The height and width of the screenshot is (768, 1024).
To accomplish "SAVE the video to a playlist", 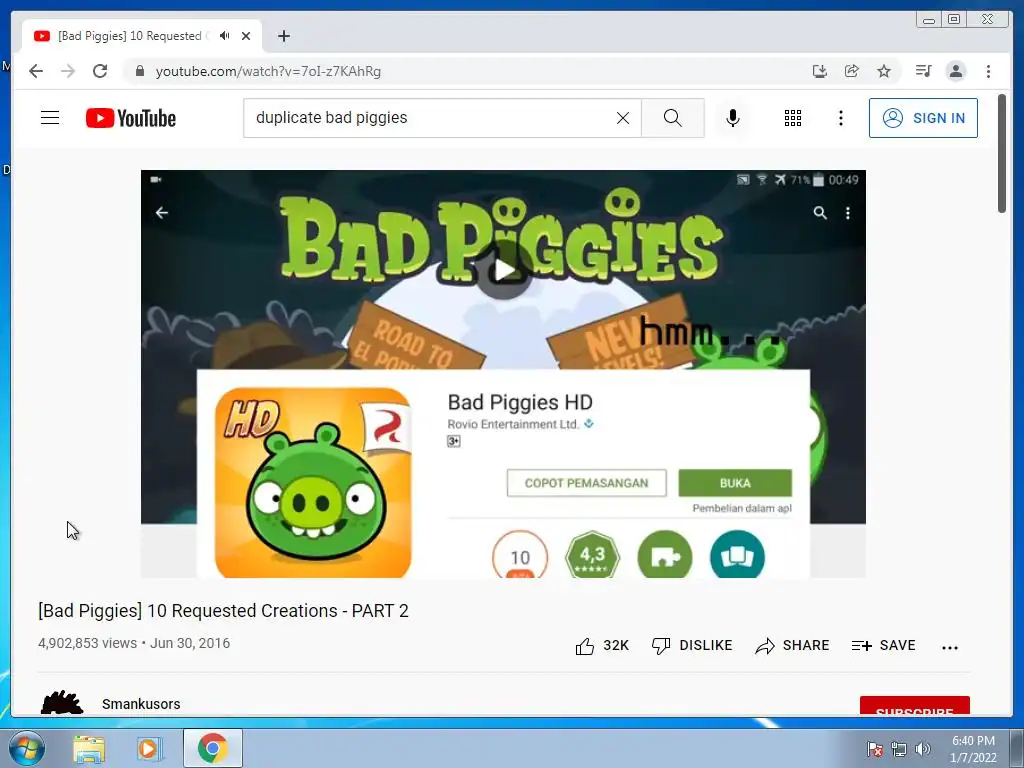I will point(884,646).
